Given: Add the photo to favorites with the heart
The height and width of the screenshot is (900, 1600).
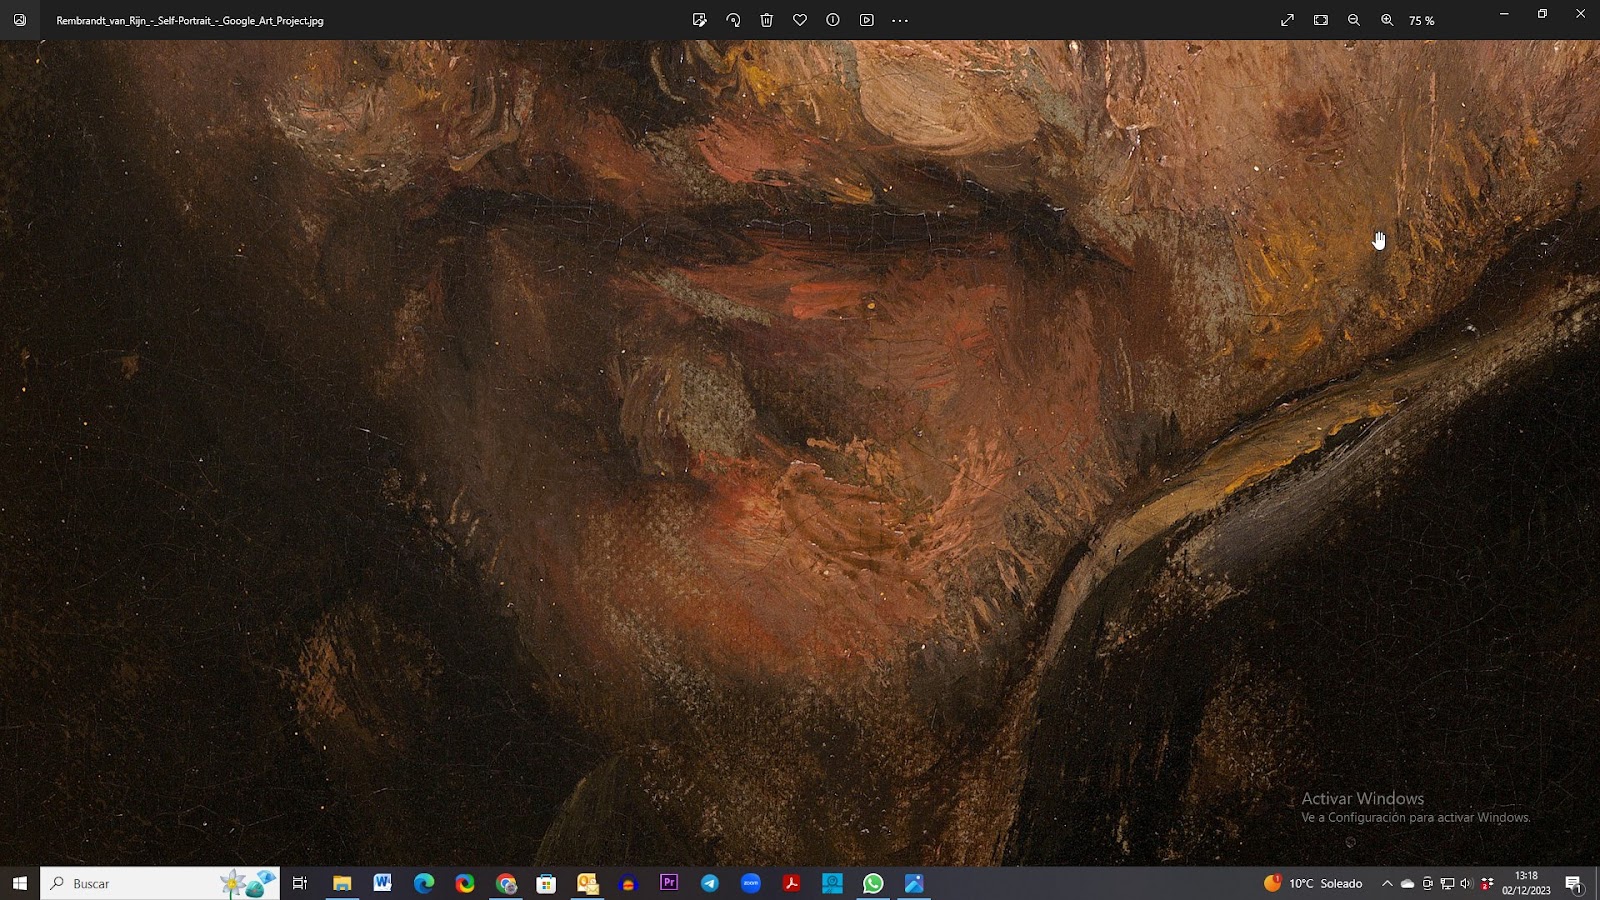Looking at the screenshot, I should (x=800, y=20).
